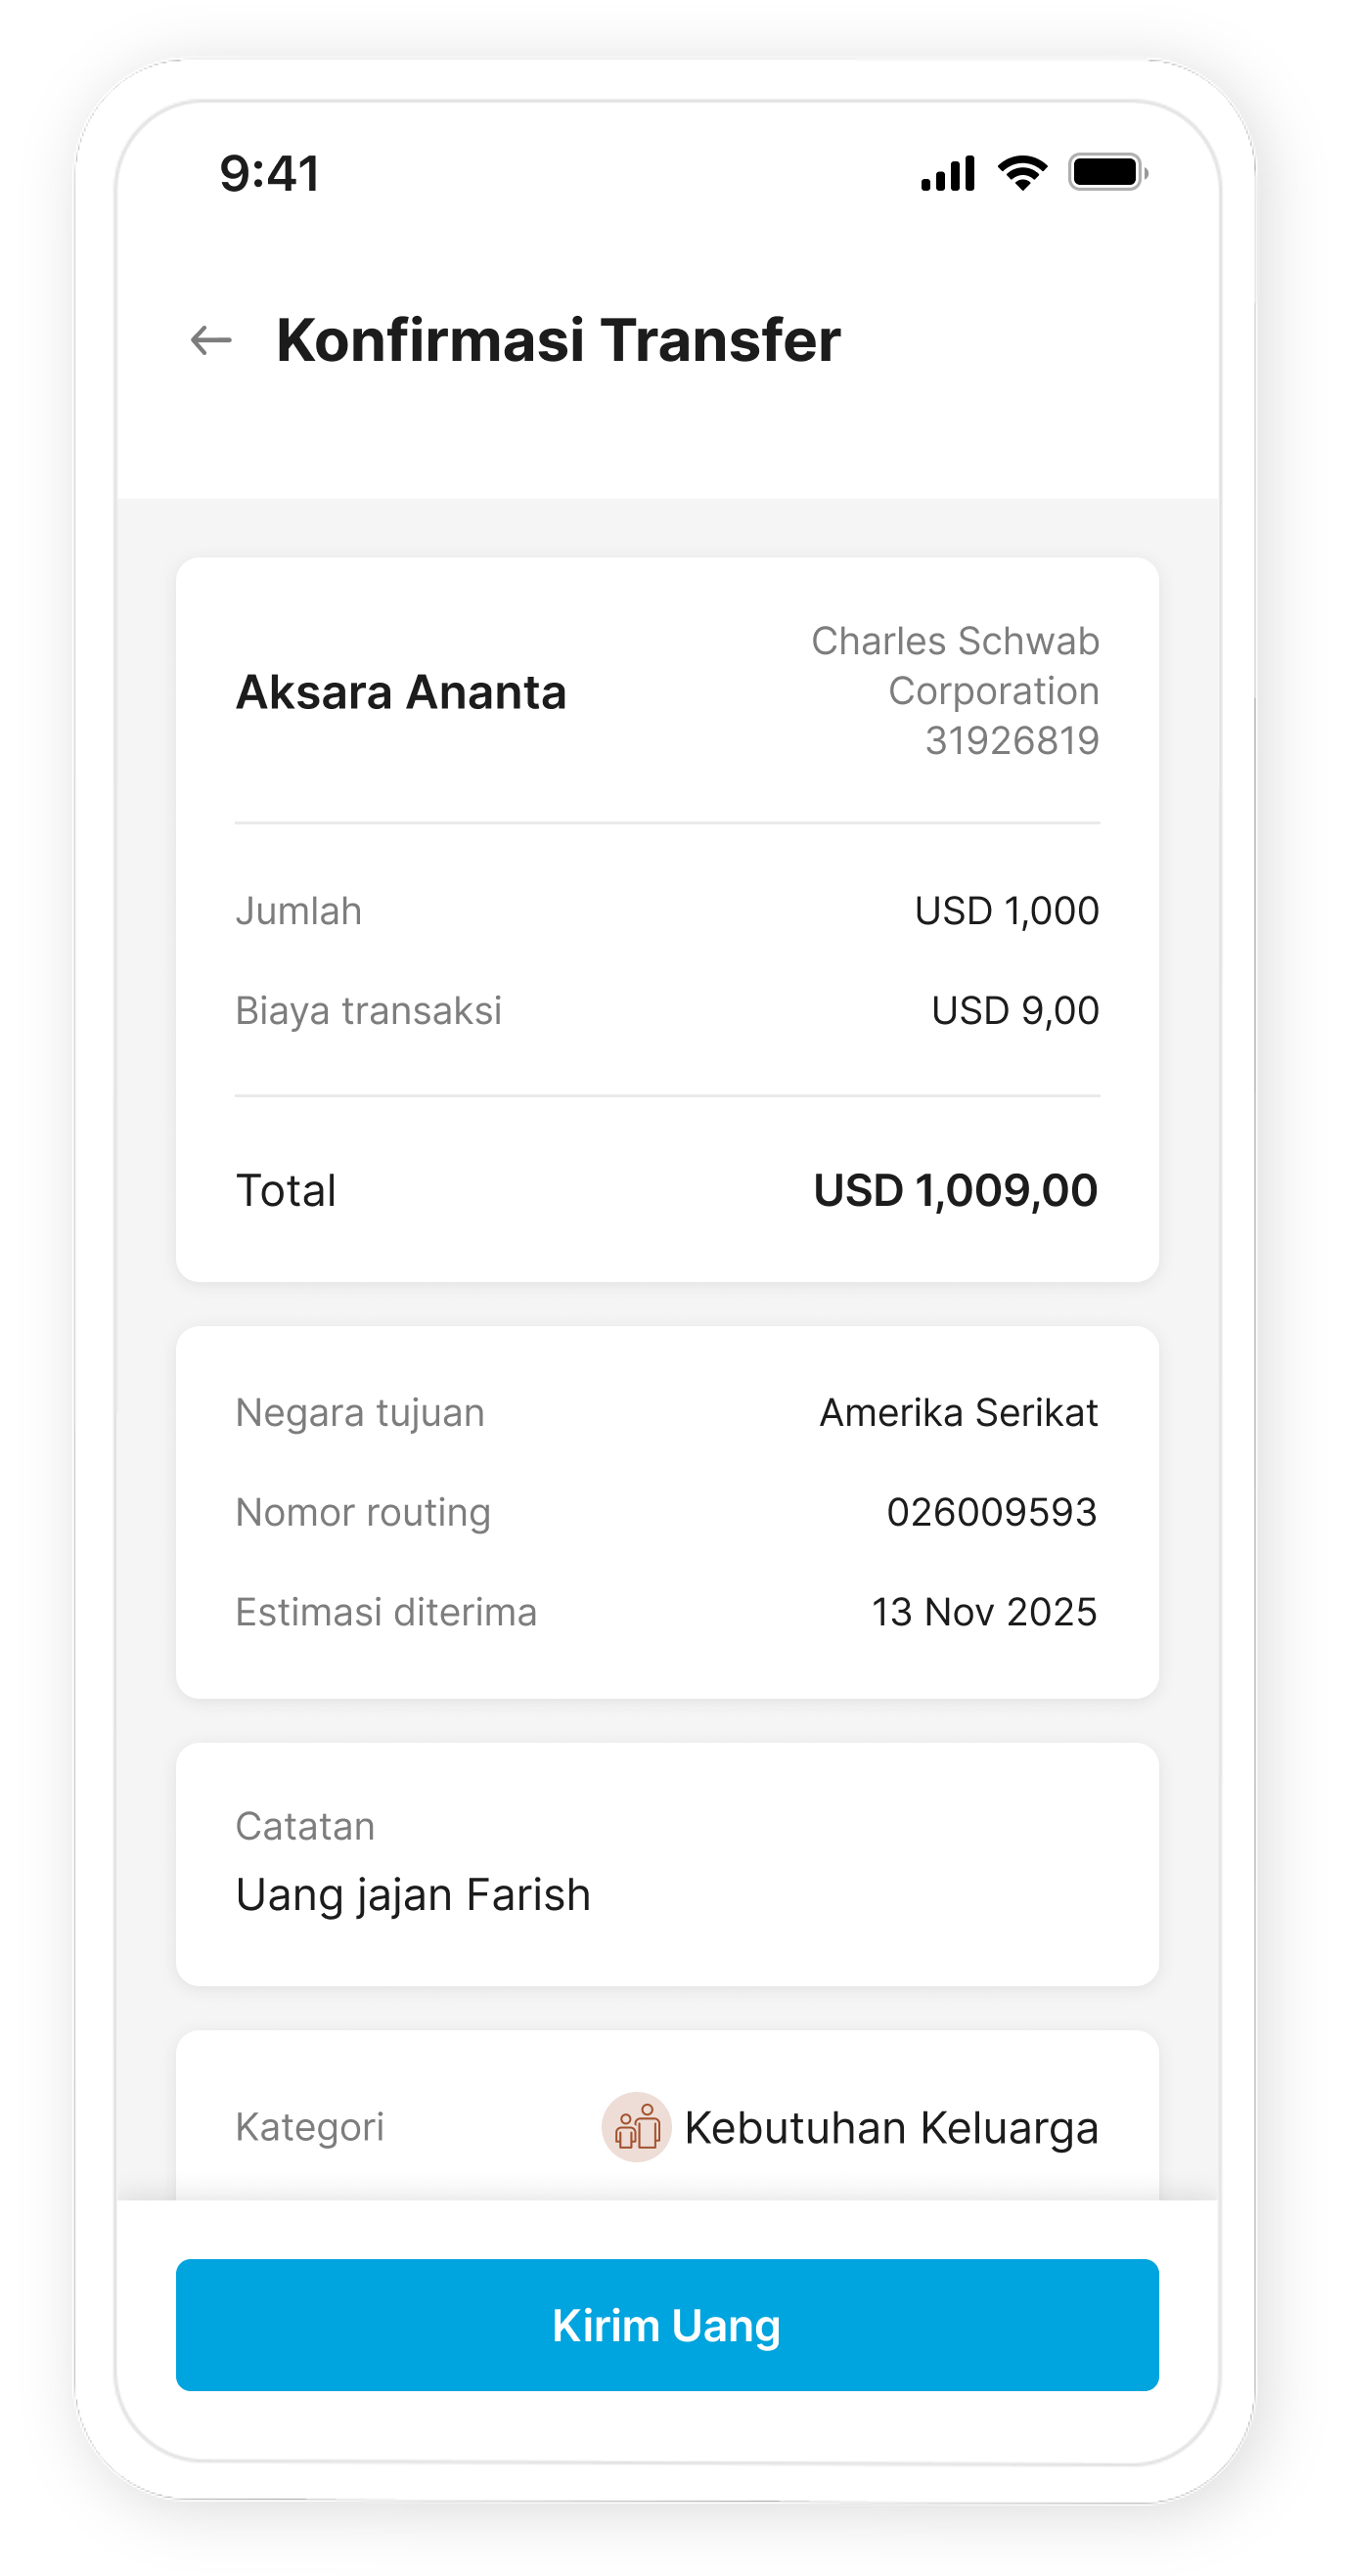The height and width of the screenshot is (2576, 1350).
Task: Tap Charles Schwab Corporation bank details
Action: click(955, 665)
